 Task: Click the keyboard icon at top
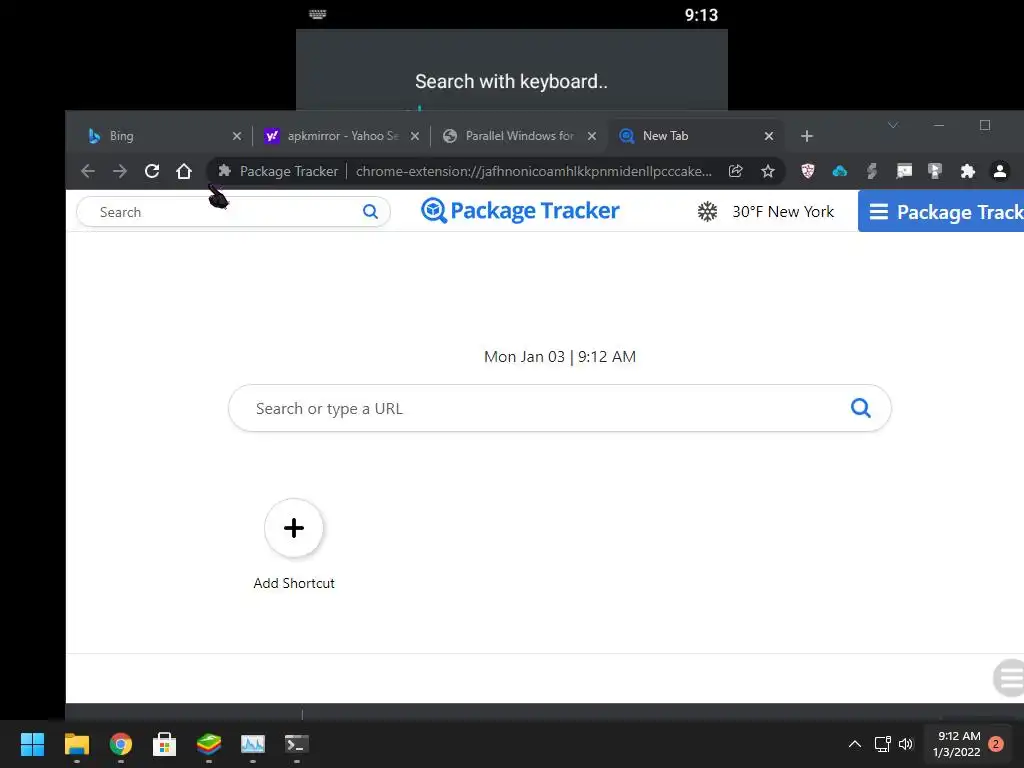click(x=317, y=14)
